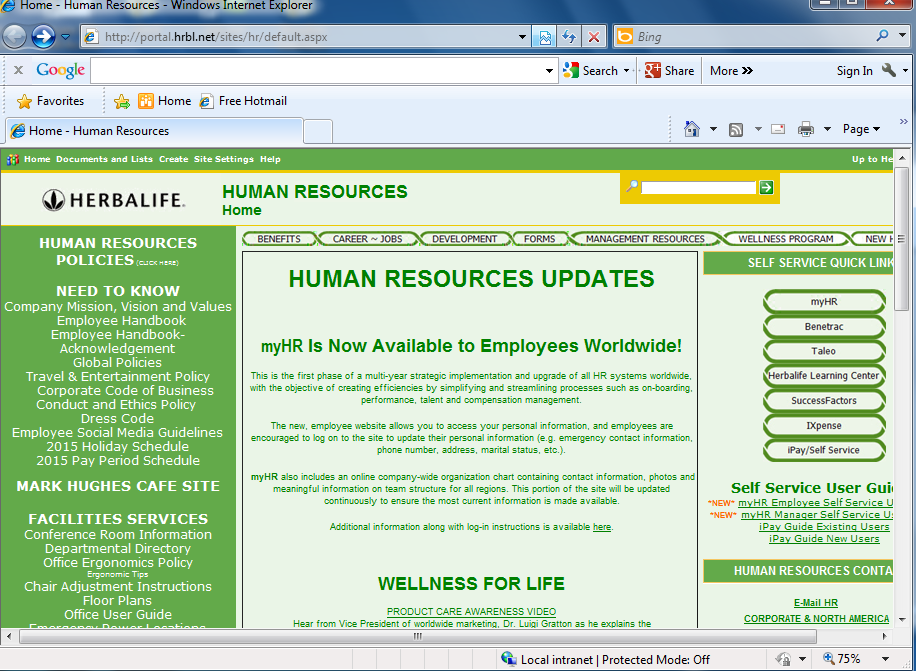Click the IE Back navigation button
This screenshot has width=916, height=671.
tap(16, 37)
